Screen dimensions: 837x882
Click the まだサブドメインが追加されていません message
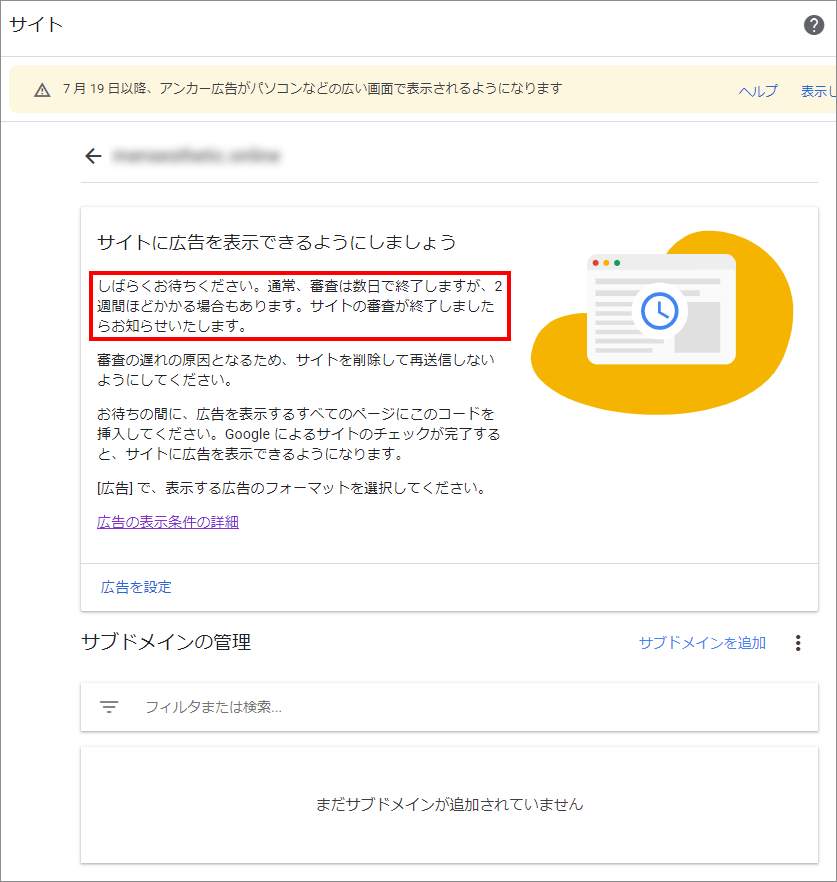click(449, 804)
